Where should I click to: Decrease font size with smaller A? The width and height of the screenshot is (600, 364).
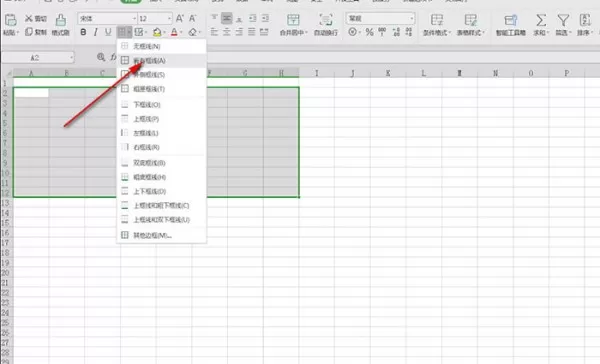pos(192,18)
